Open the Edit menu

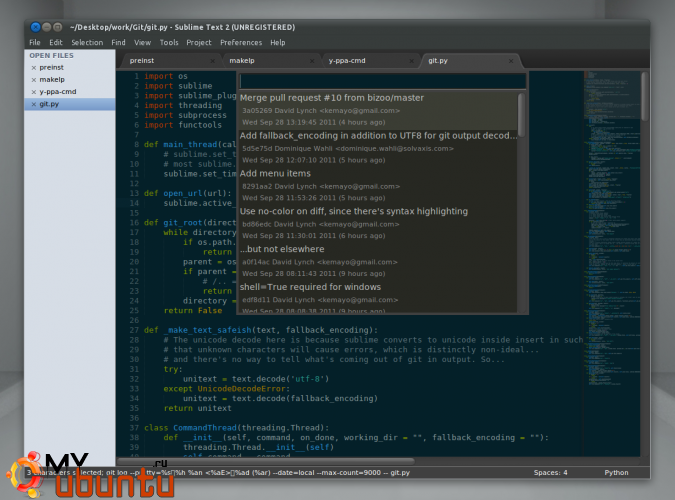56,43
